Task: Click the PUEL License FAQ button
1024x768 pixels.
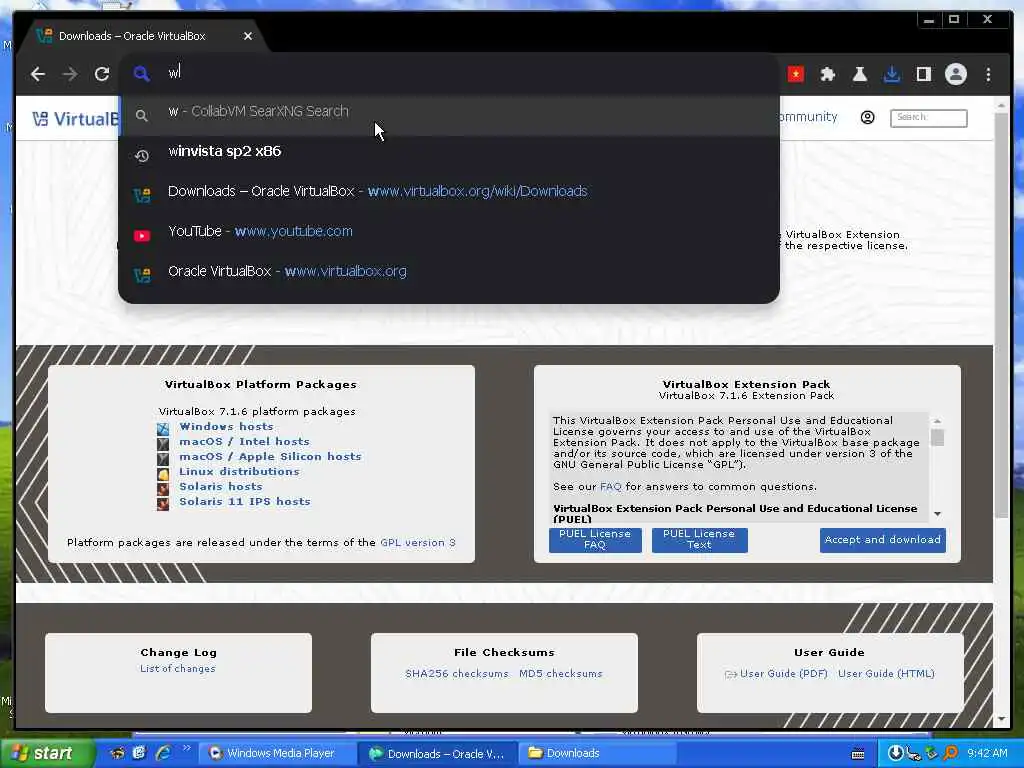Action: point(595,539)
